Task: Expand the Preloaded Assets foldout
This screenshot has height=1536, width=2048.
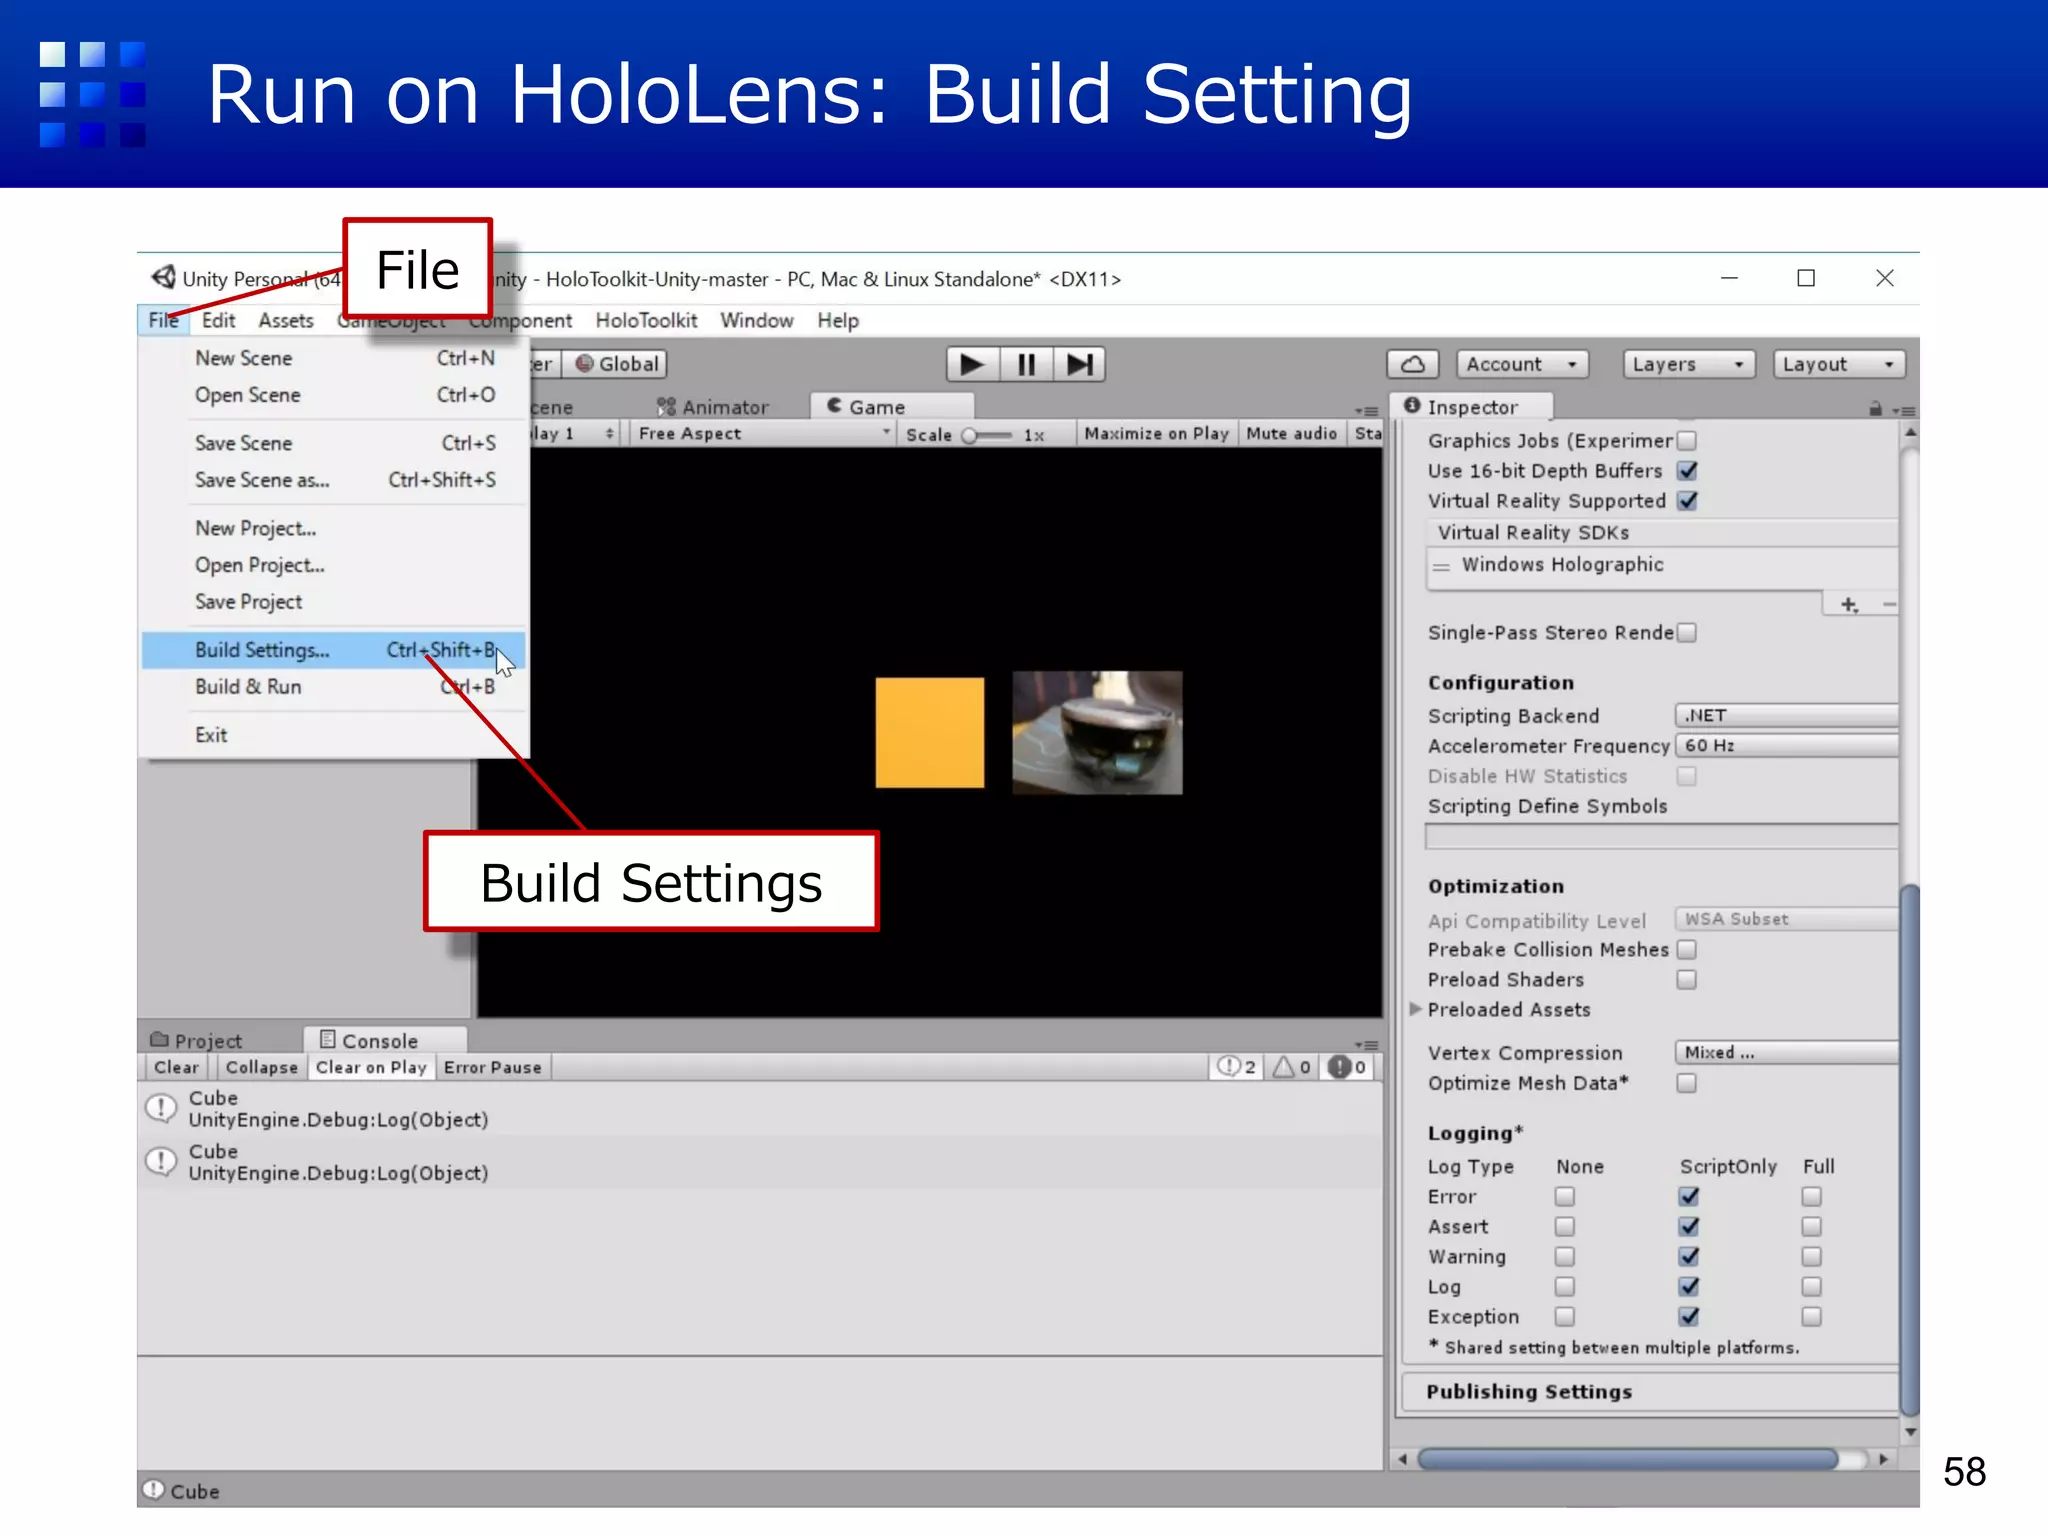Action: [x=1416, y=1009]
